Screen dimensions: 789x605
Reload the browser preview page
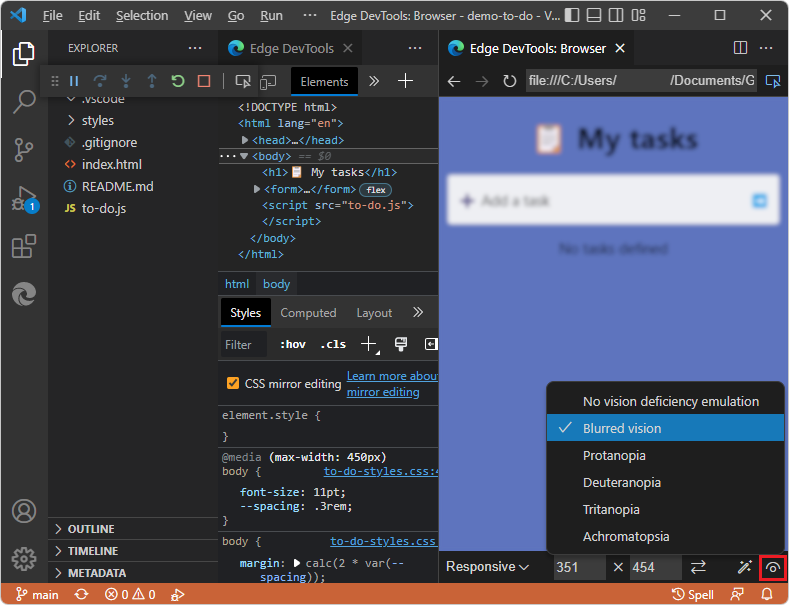(x=509, y=81)
